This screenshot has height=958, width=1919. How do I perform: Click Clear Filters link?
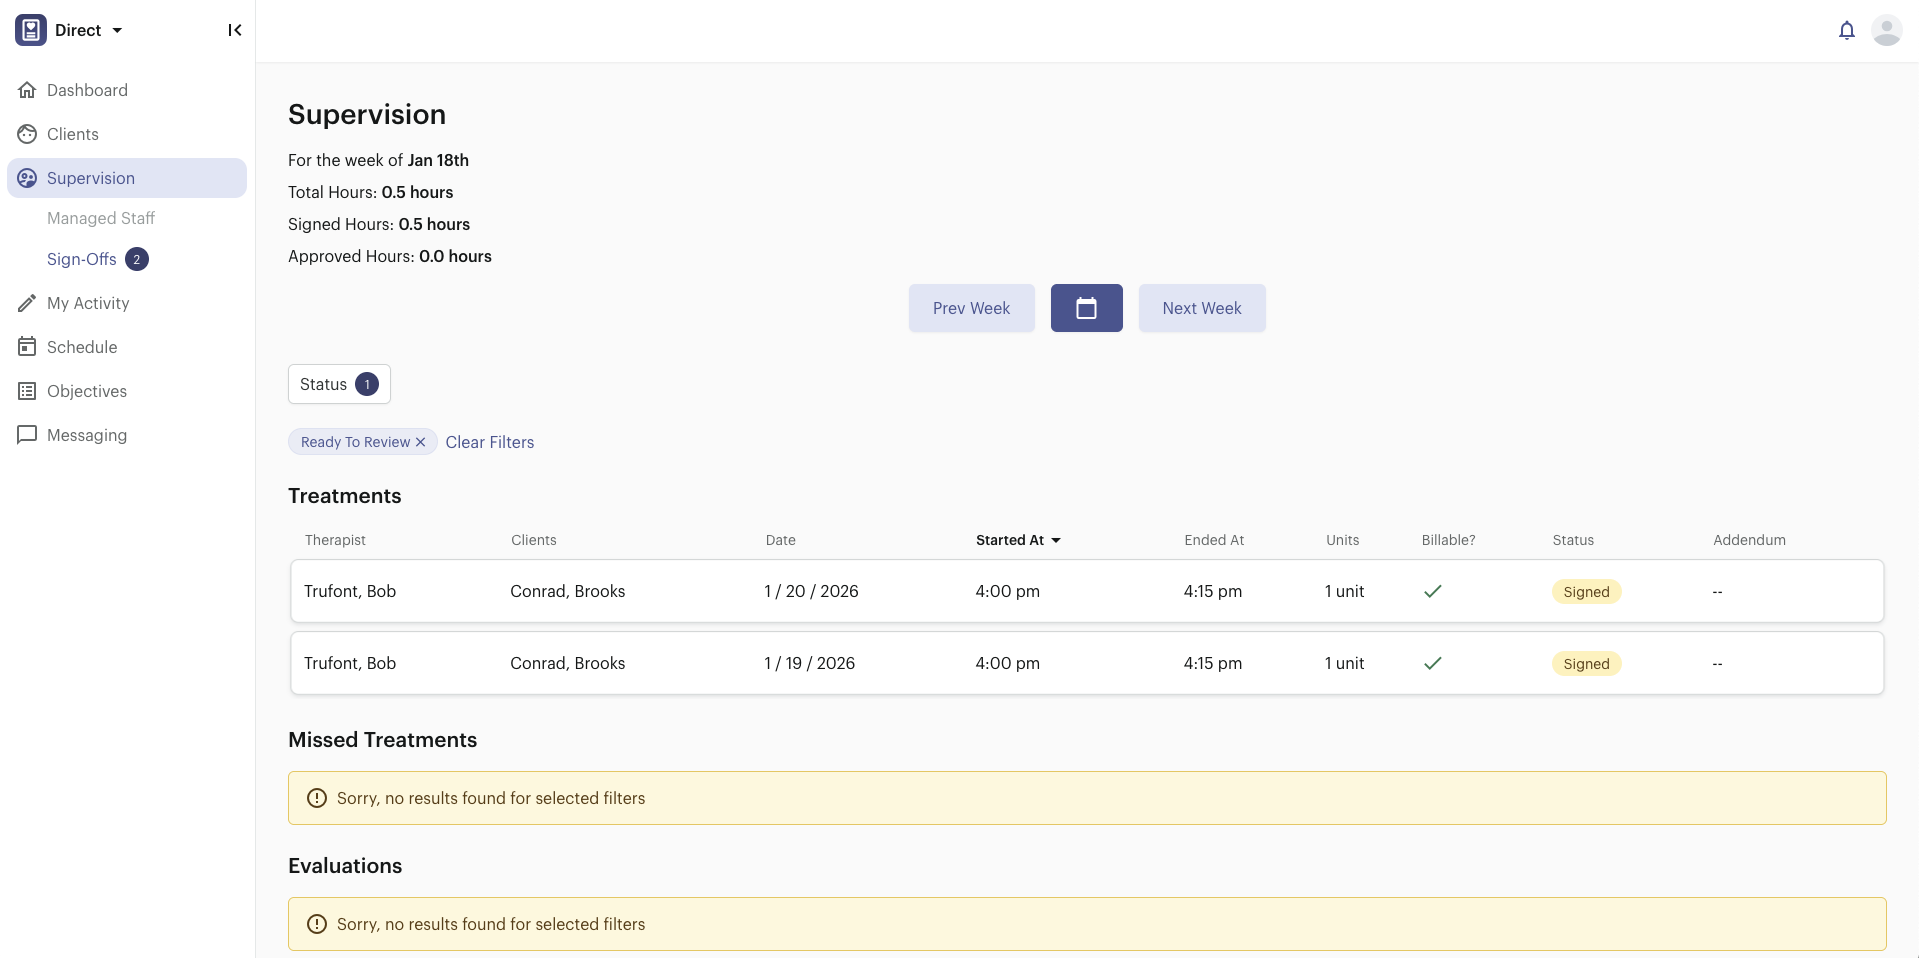pos(490,442)
